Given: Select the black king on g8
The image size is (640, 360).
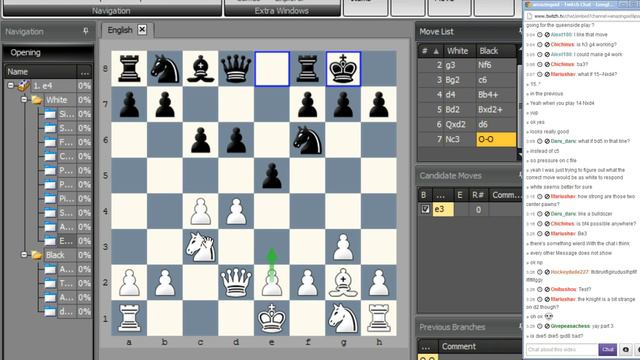Looking at the screenshot, I should [343, 68].
